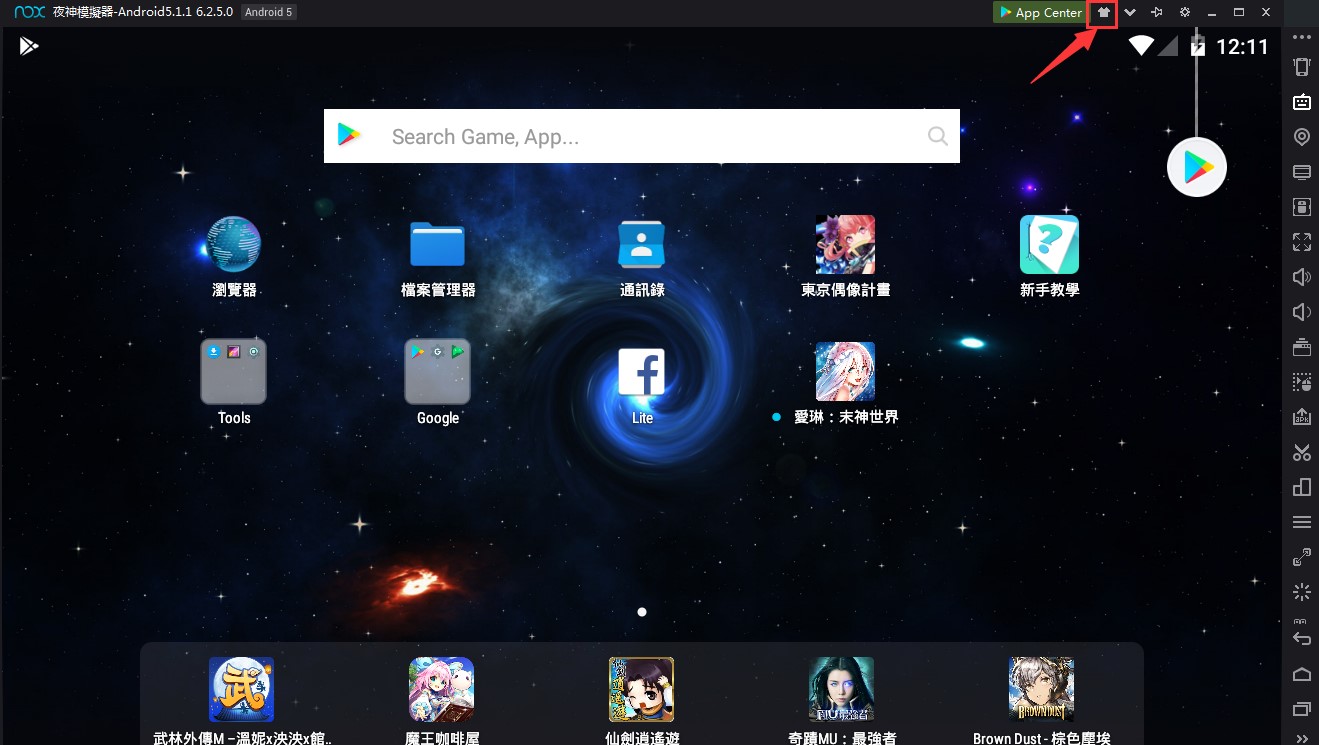Take a screenshot with scissors icon
This screenshot has height=745, width=1319.
coord(1302,452)
